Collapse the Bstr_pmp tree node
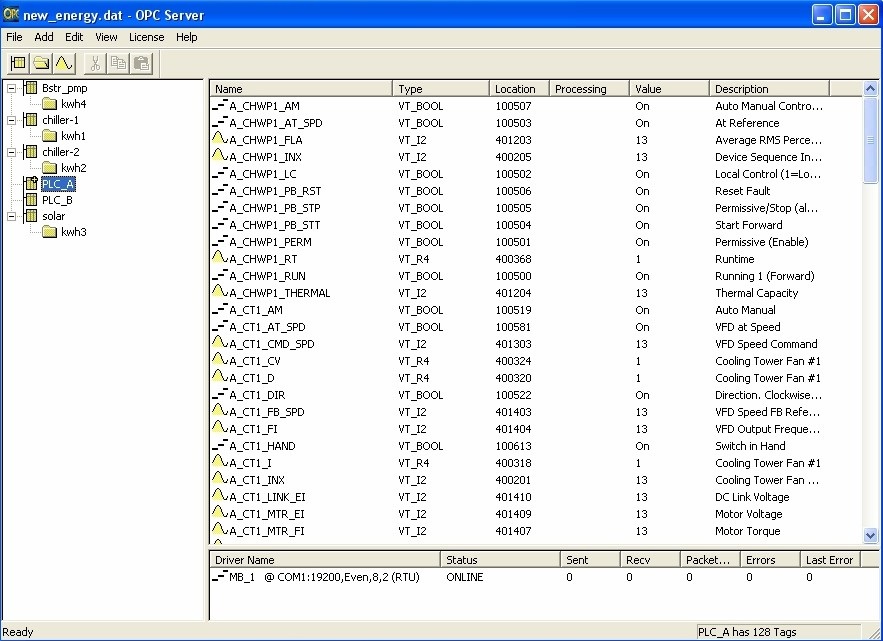This screenshot has height=641, width=883. pos(12,88)
